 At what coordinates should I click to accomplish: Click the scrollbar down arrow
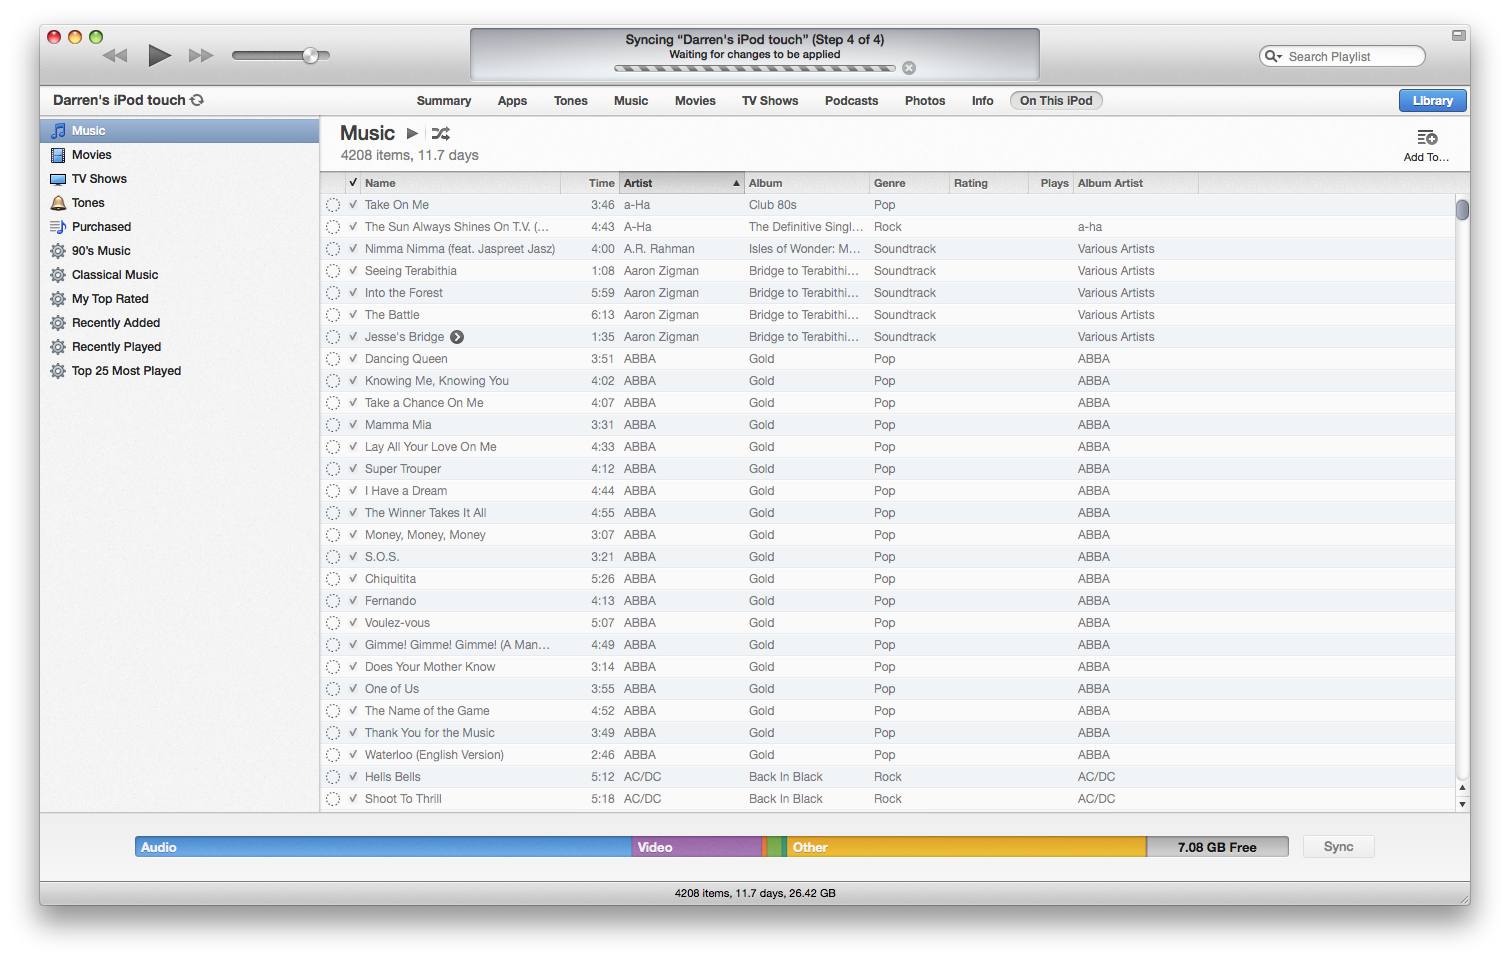click(x=1462, y=804)
